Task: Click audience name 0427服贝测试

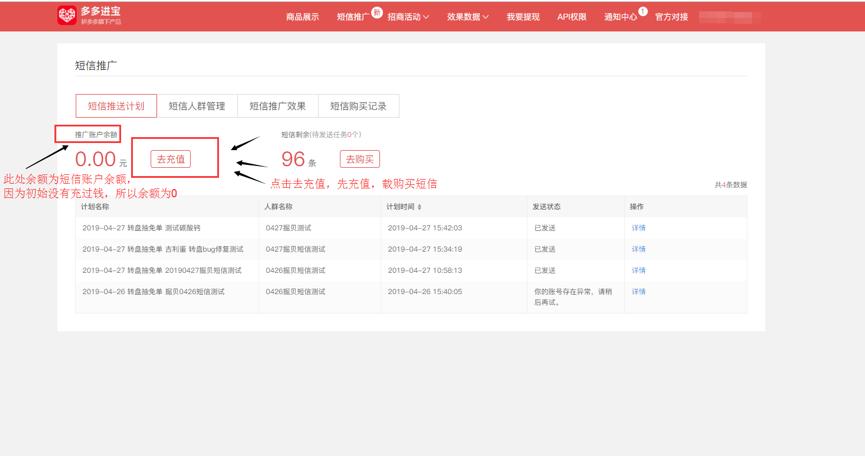Action: [288, 228]
